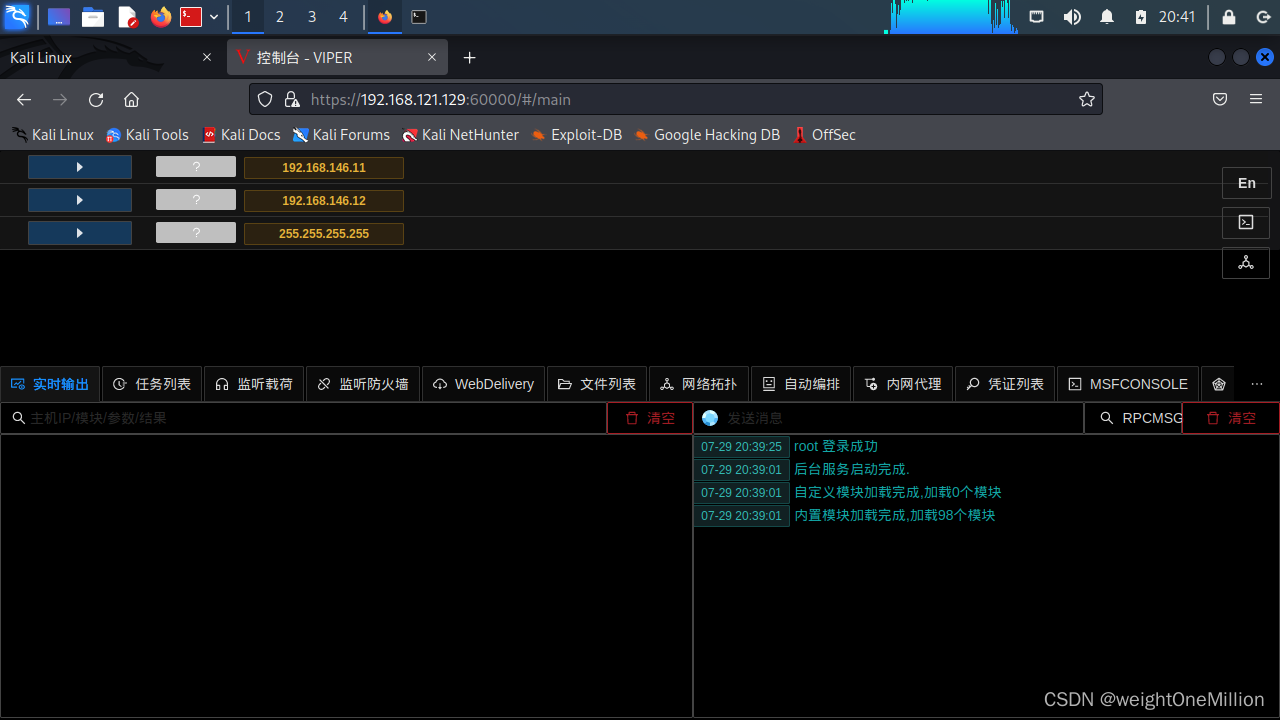Screen dimensions: 1280x720
Task: Open the Kali NetHunter bookmark
Action: (461, 135)
